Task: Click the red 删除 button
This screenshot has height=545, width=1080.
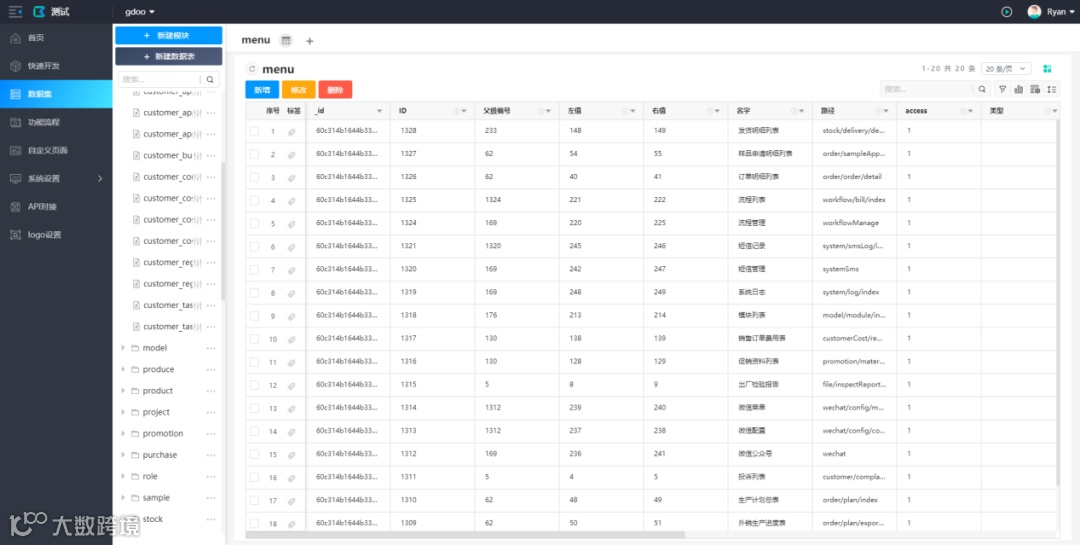Action: click(x=335, y=90)
